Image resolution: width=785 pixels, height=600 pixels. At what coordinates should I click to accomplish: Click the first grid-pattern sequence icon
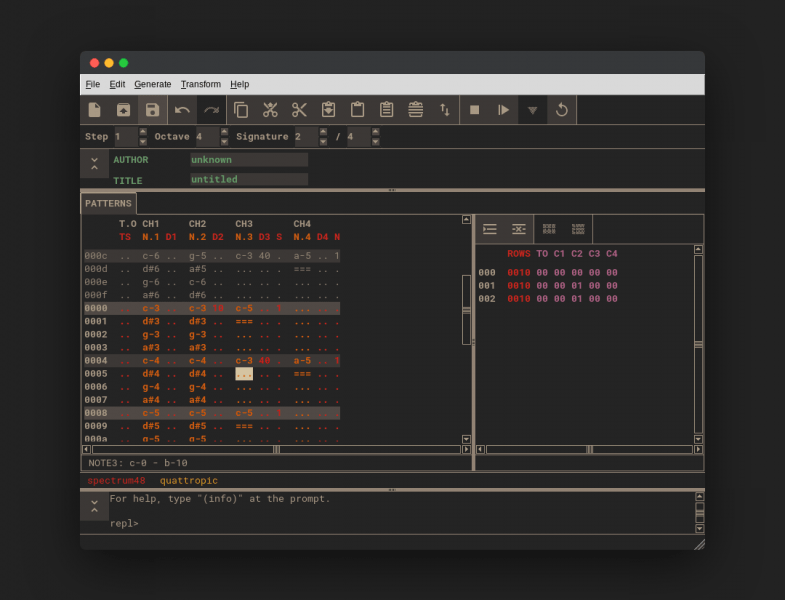point(549,229)
